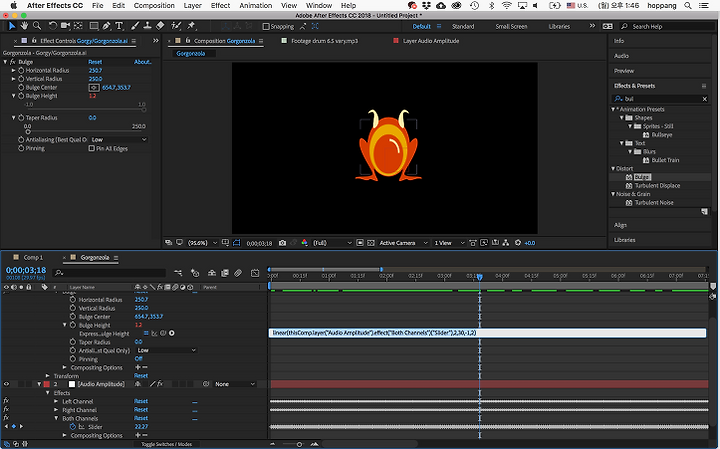
Task: Open the Active Camera dropdown
Action: [403, 243]
